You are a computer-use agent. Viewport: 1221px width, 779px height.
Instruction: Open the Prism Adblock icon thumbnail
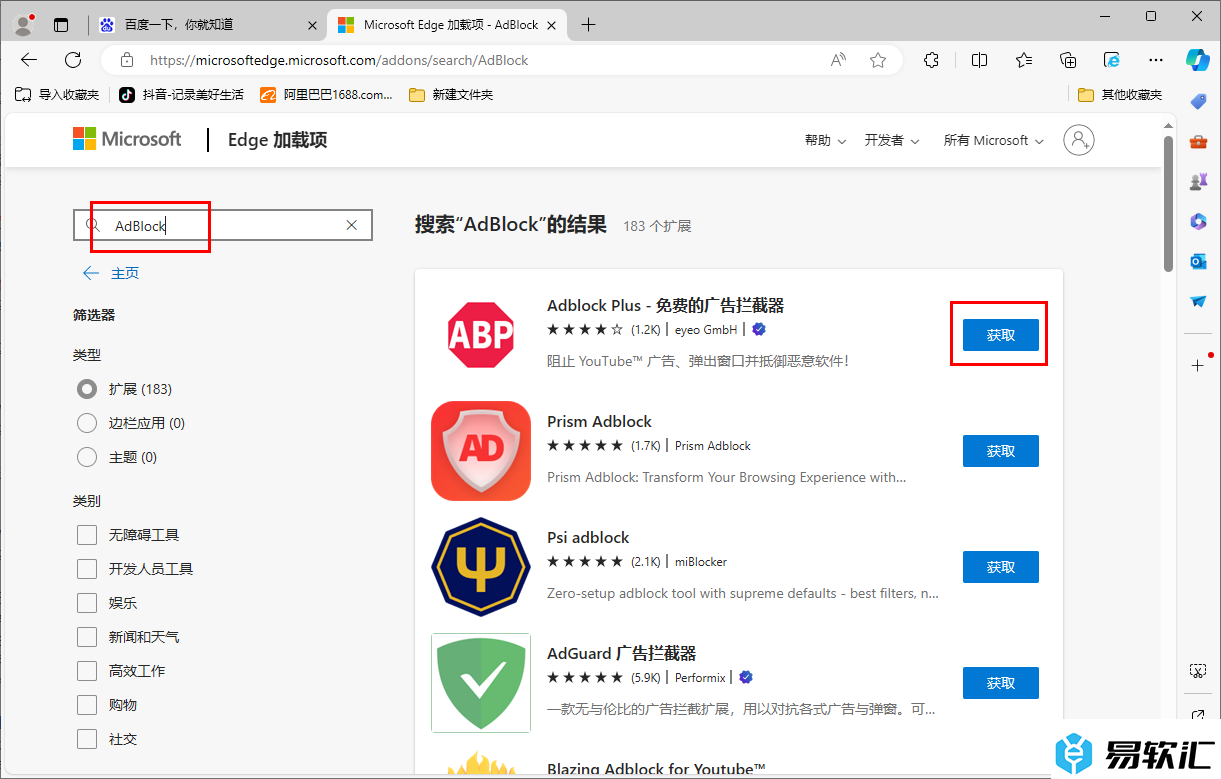point(481,451)
